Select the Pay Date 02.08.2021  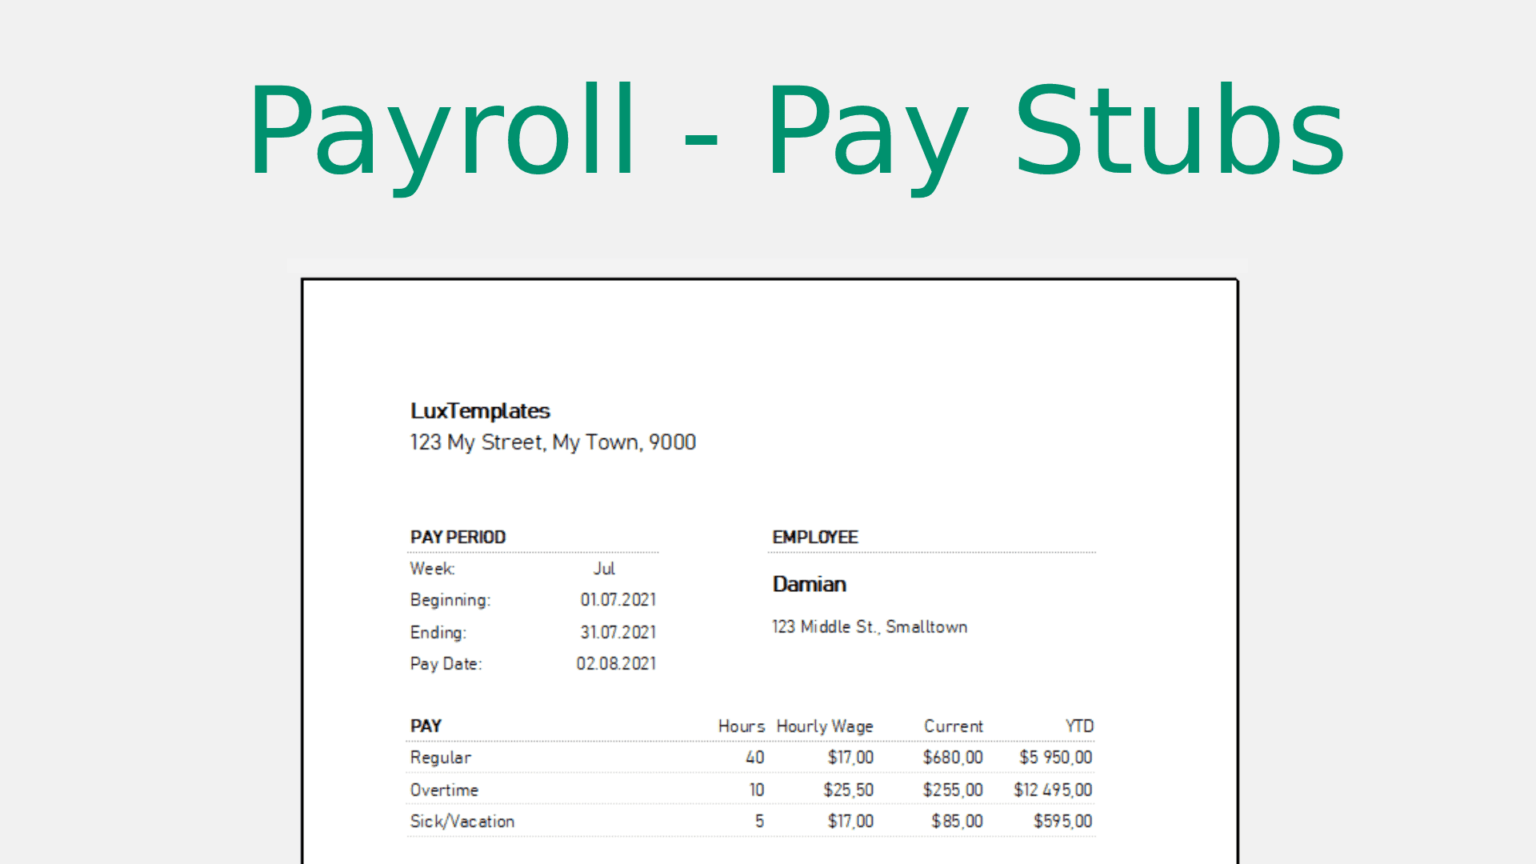617,663
